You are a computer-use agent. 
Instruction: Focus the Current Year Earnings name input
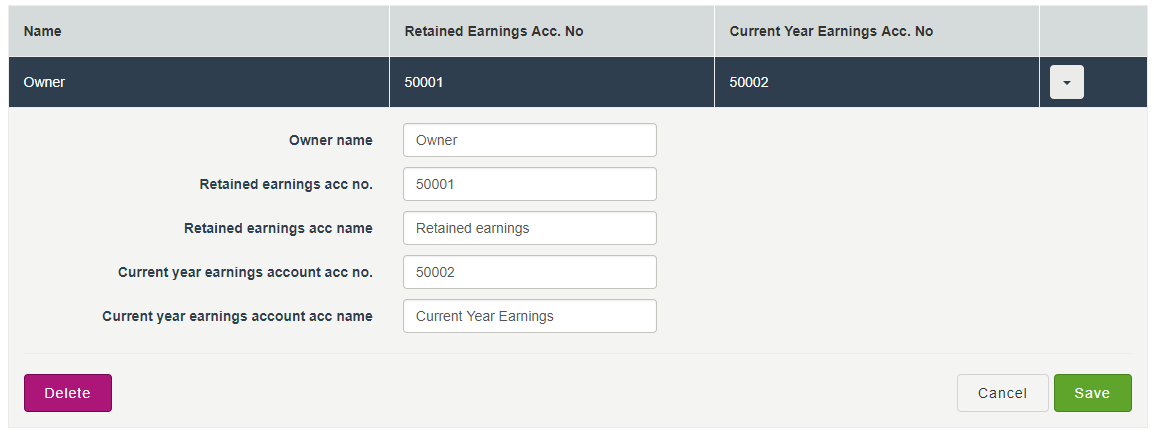tap(529, 316)
